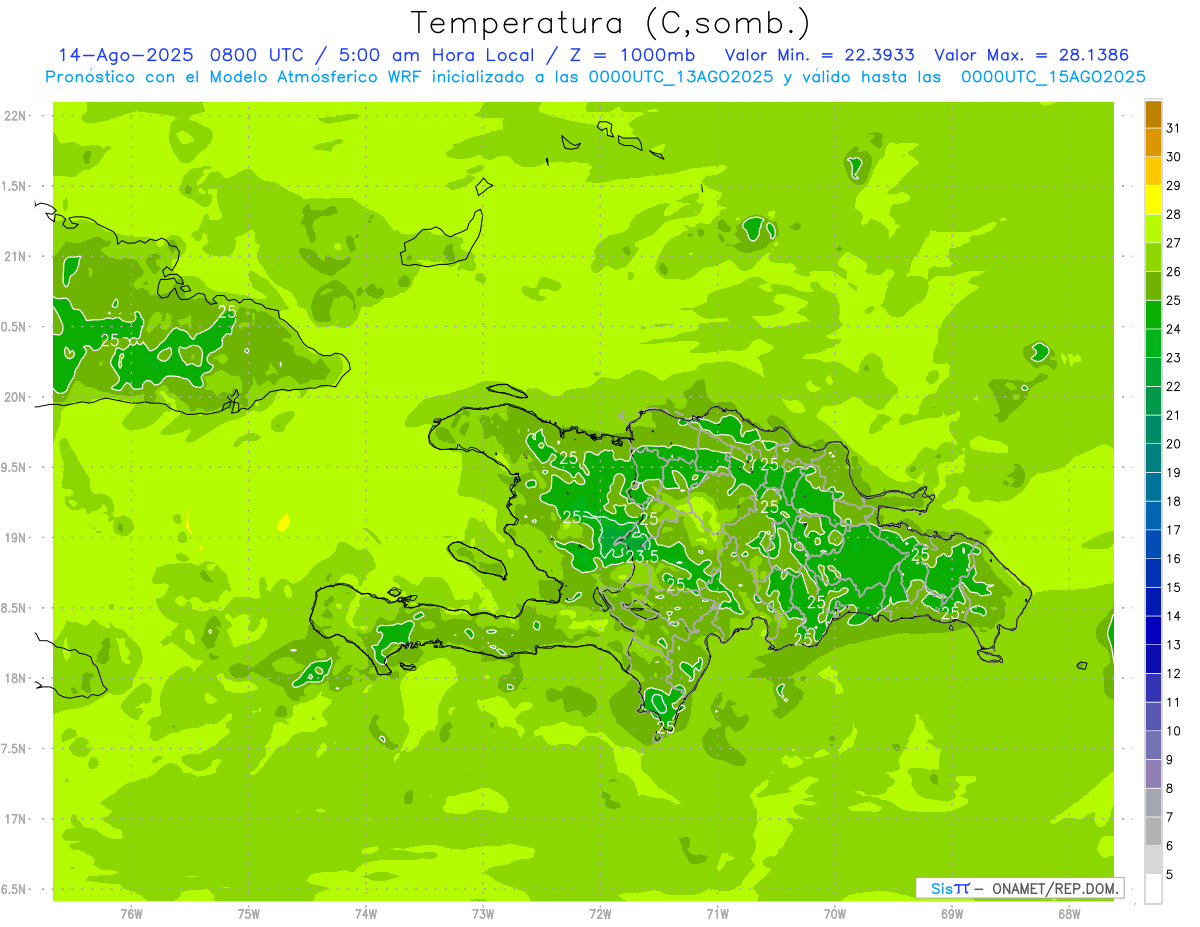Click the legend value 23
The image size is (1200, 927).
click(1173, 358)
